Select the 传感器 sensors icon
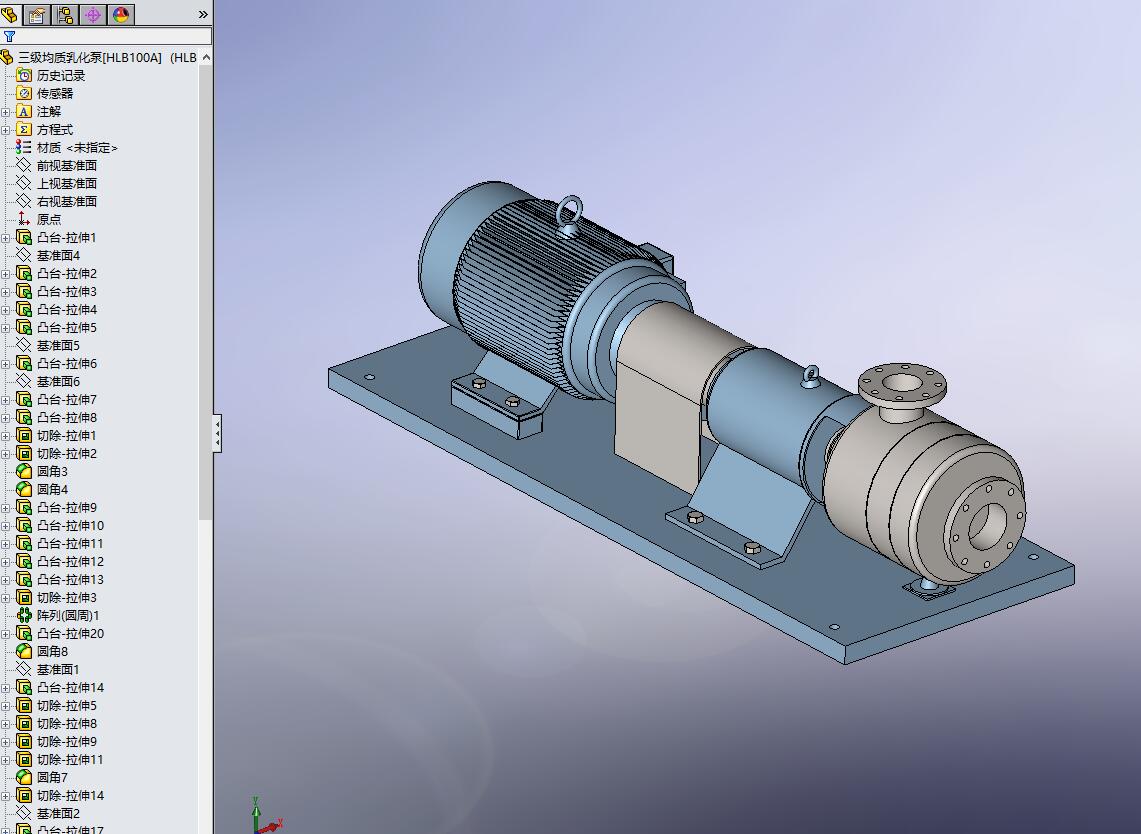 pos(24,93)
